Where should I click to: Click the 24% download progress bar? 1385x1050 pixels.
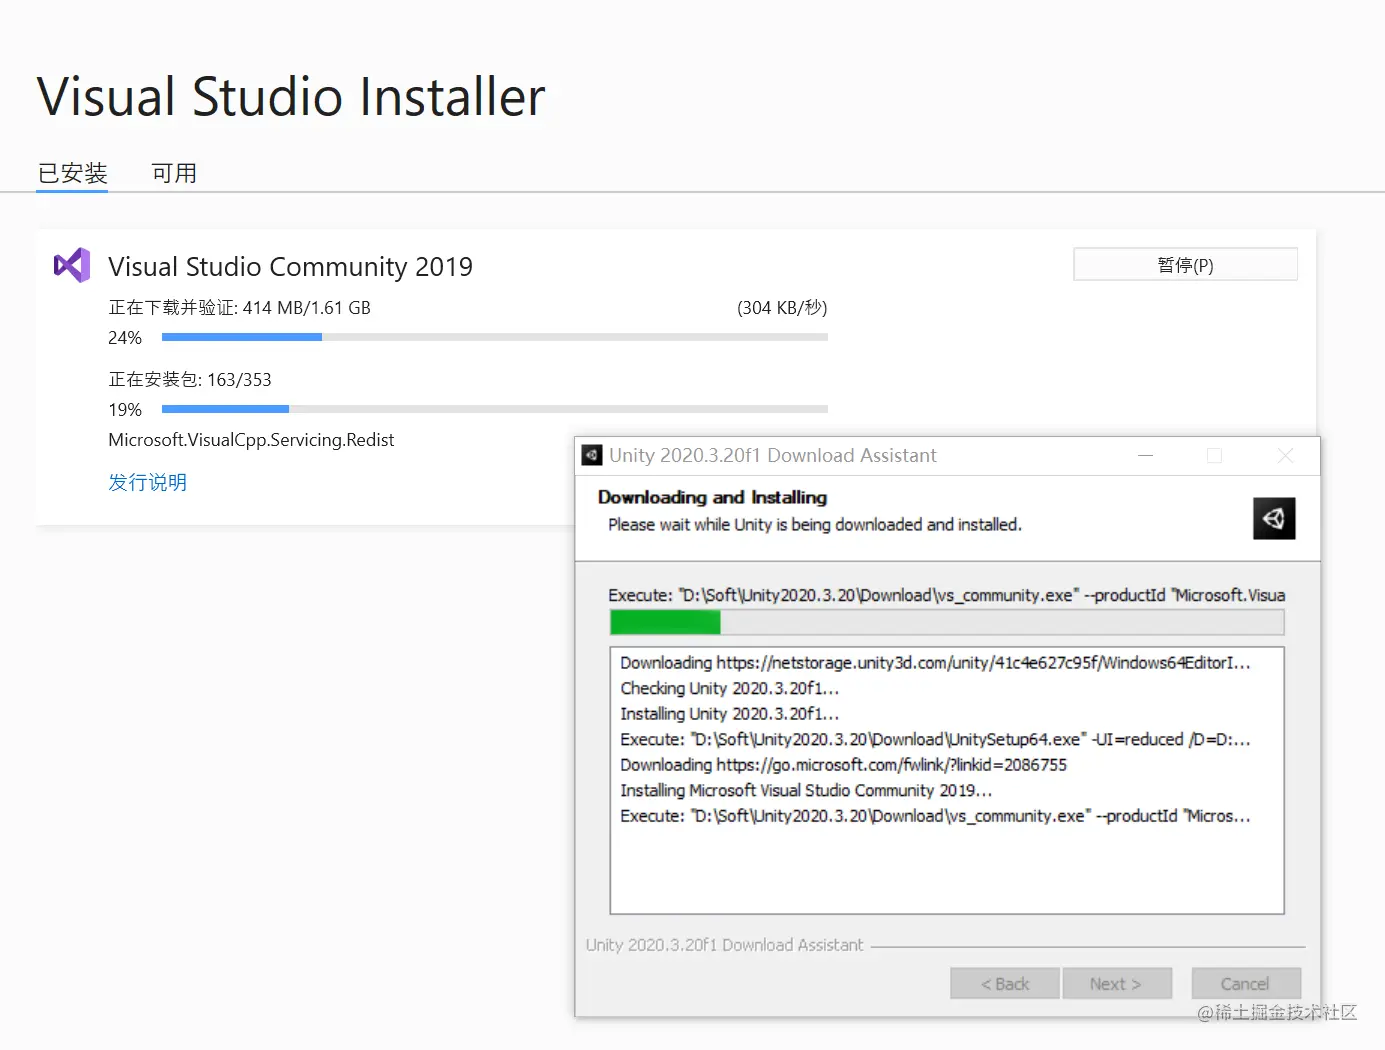pyautogui.click(x=495, y=337)
